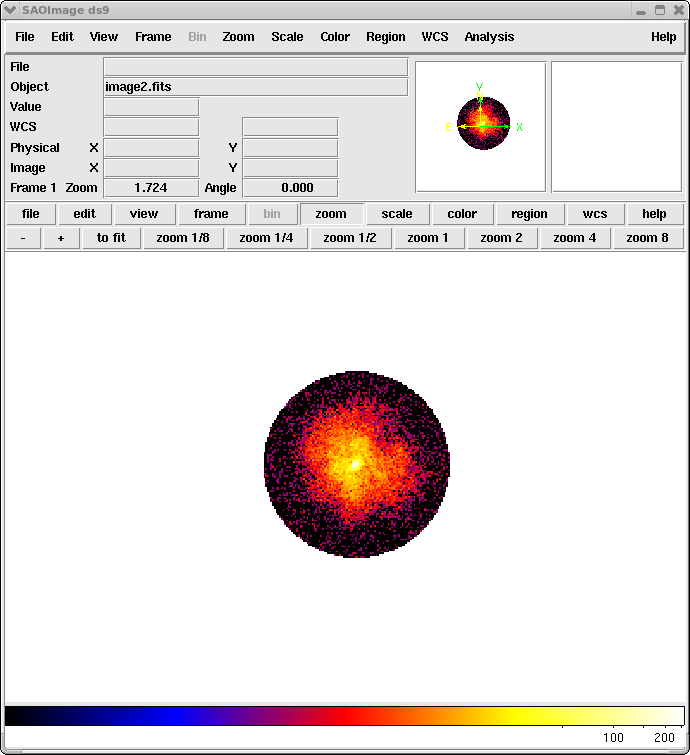Select the zoom button in the buttonbar
Image resolution: width=690 pixels, height=755 pixels.
(331, 214)
